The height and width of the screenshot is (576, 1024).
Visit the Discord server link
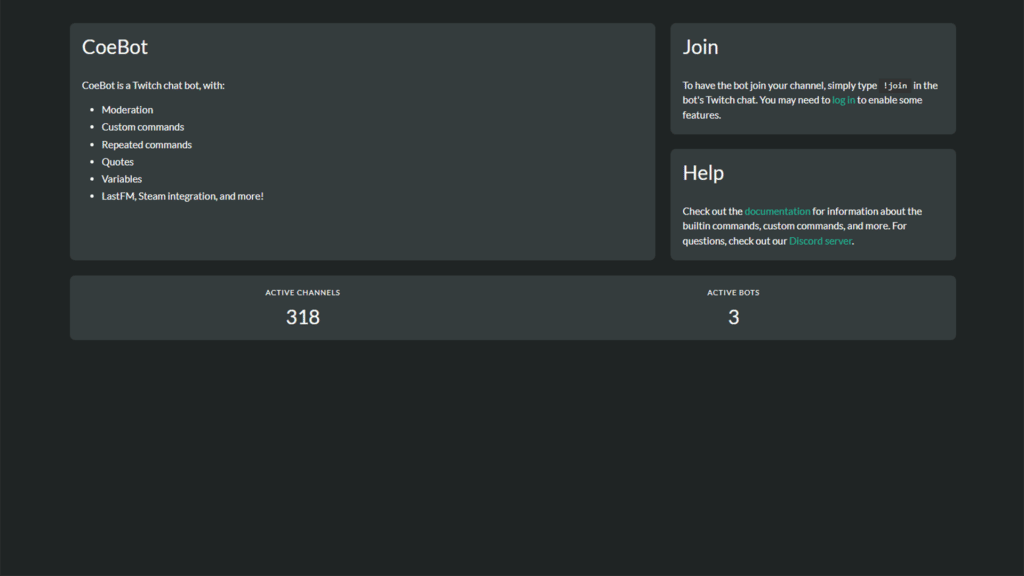coord(820,241)
